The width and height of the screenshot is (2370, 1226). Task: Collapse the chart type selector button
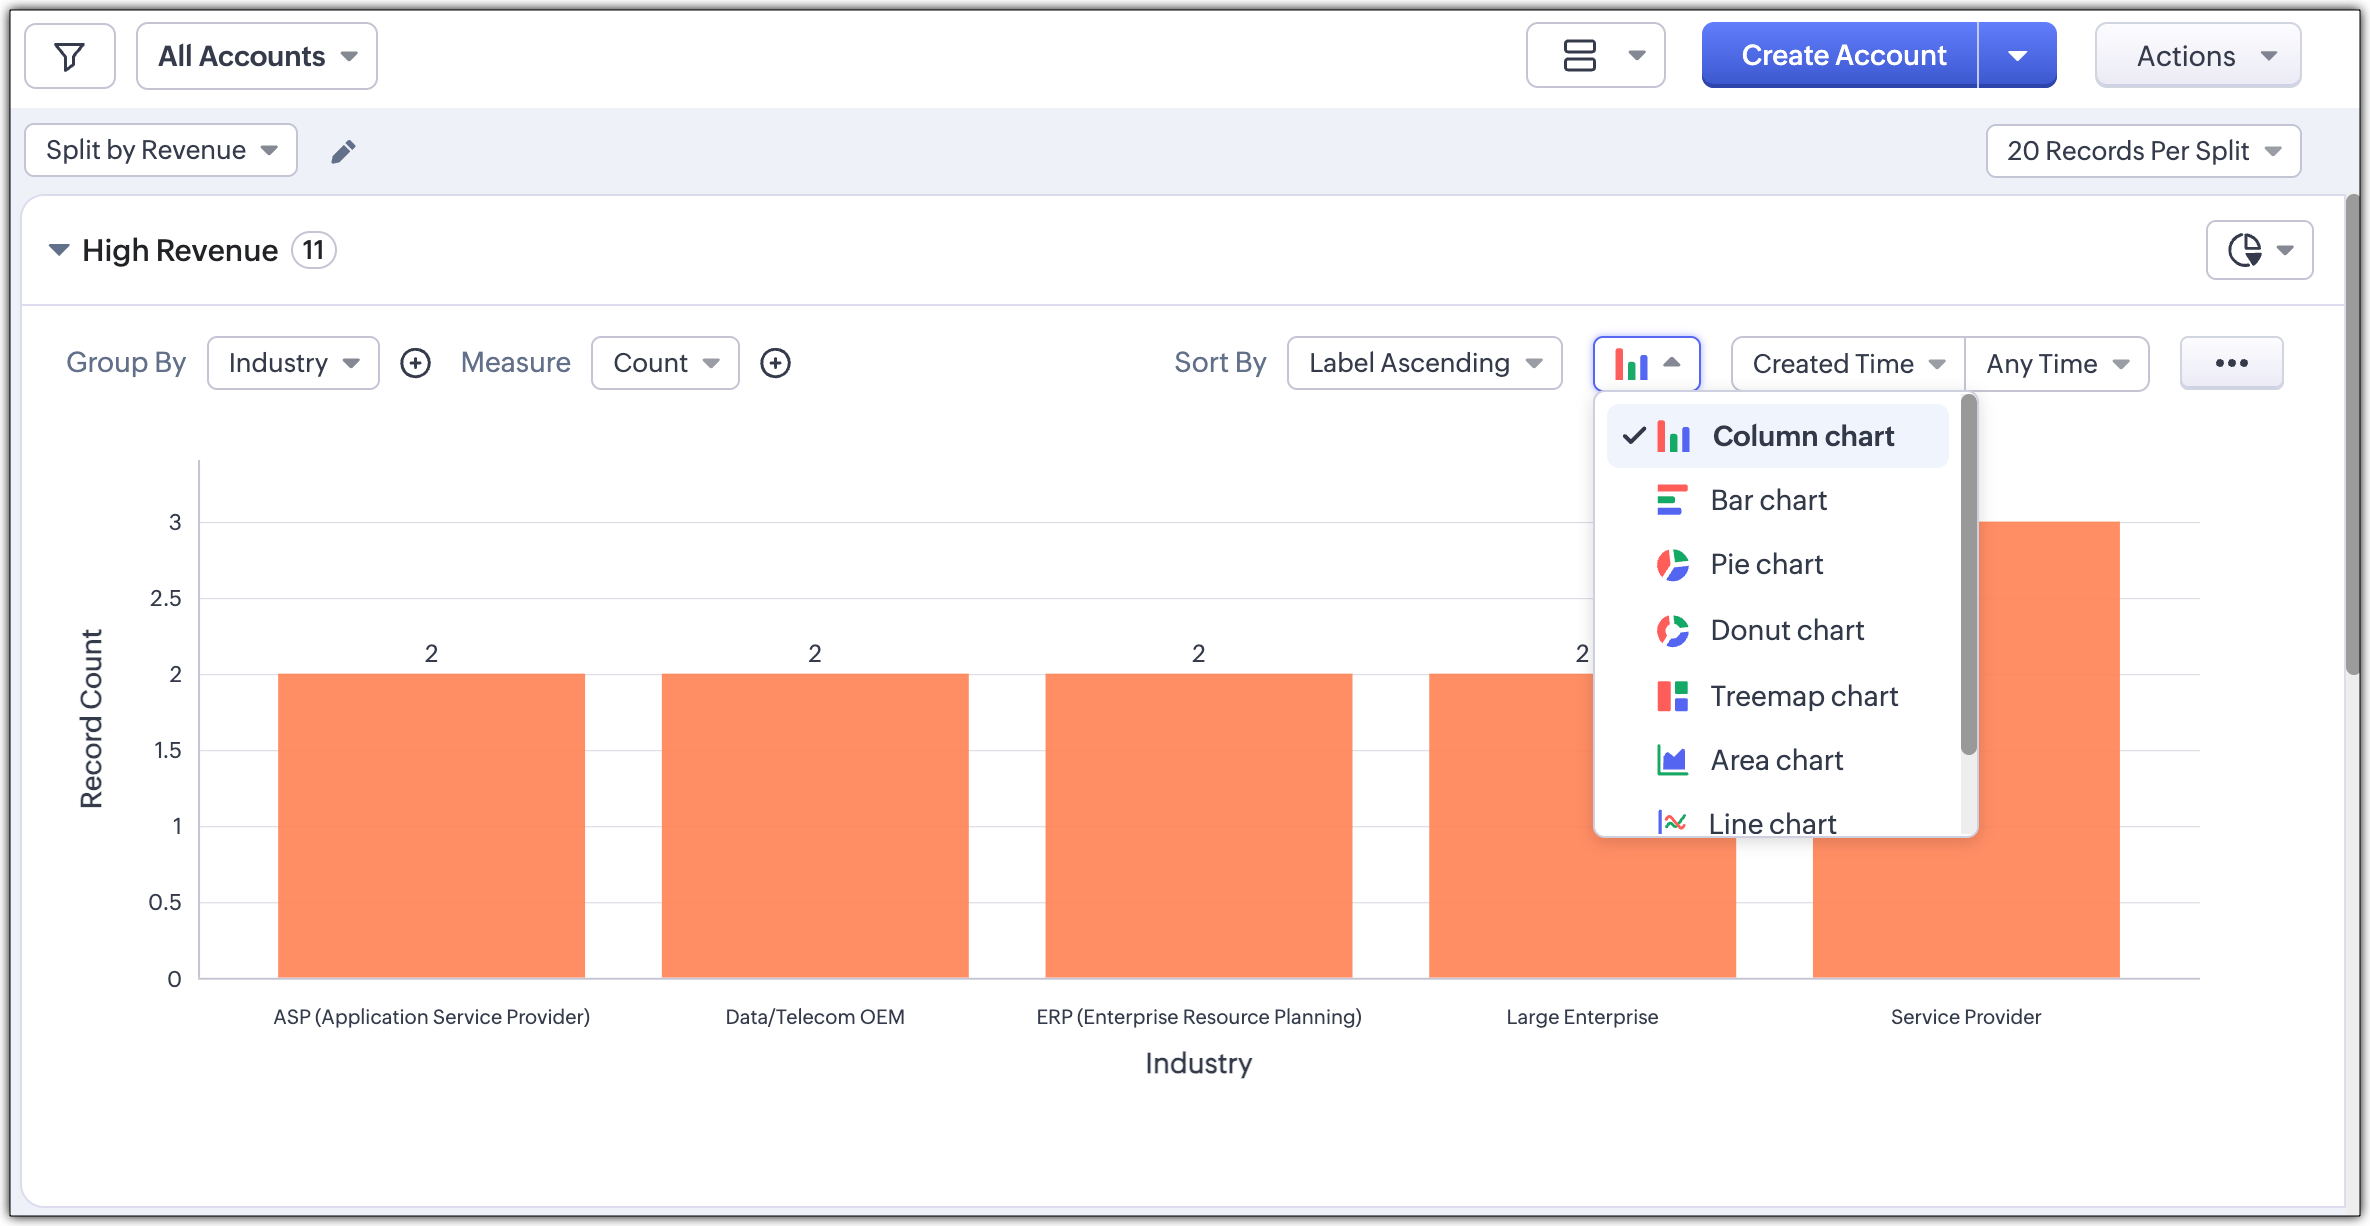(x=1646, y=363)
